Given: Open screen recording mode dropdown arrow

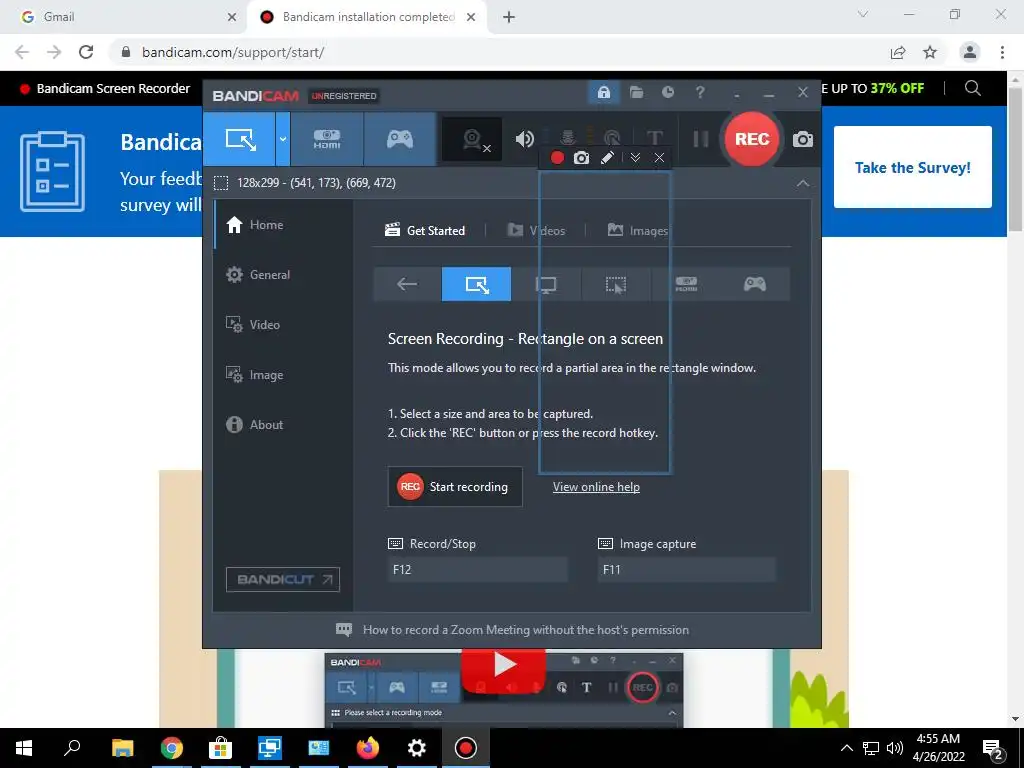Looking at the screenshot, I should point(283,139).
